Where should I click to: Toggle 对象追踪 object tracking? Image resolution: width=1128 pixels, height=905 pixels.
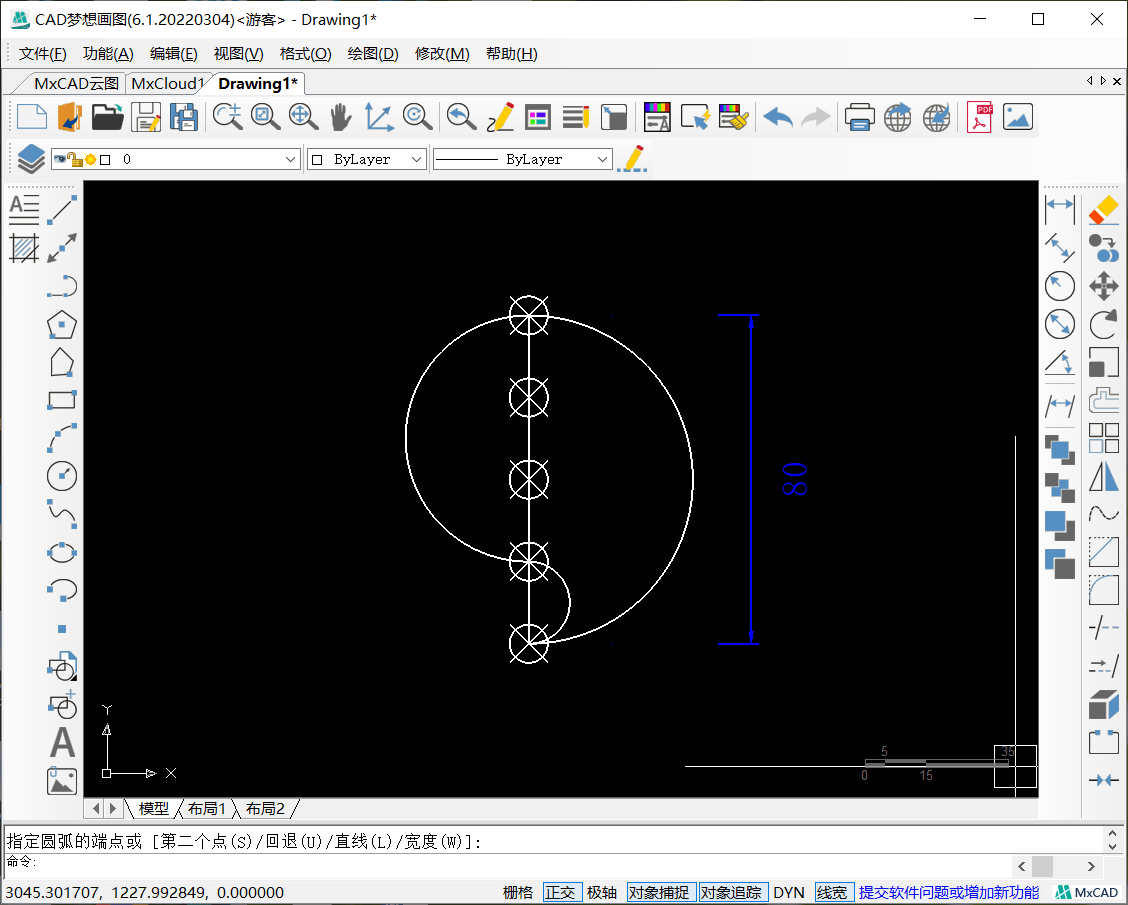(731, 893)
